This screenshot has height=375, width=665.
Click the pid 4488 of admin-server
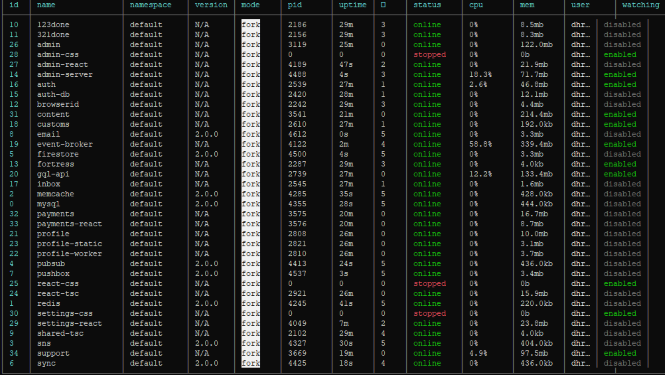point(297,75)
